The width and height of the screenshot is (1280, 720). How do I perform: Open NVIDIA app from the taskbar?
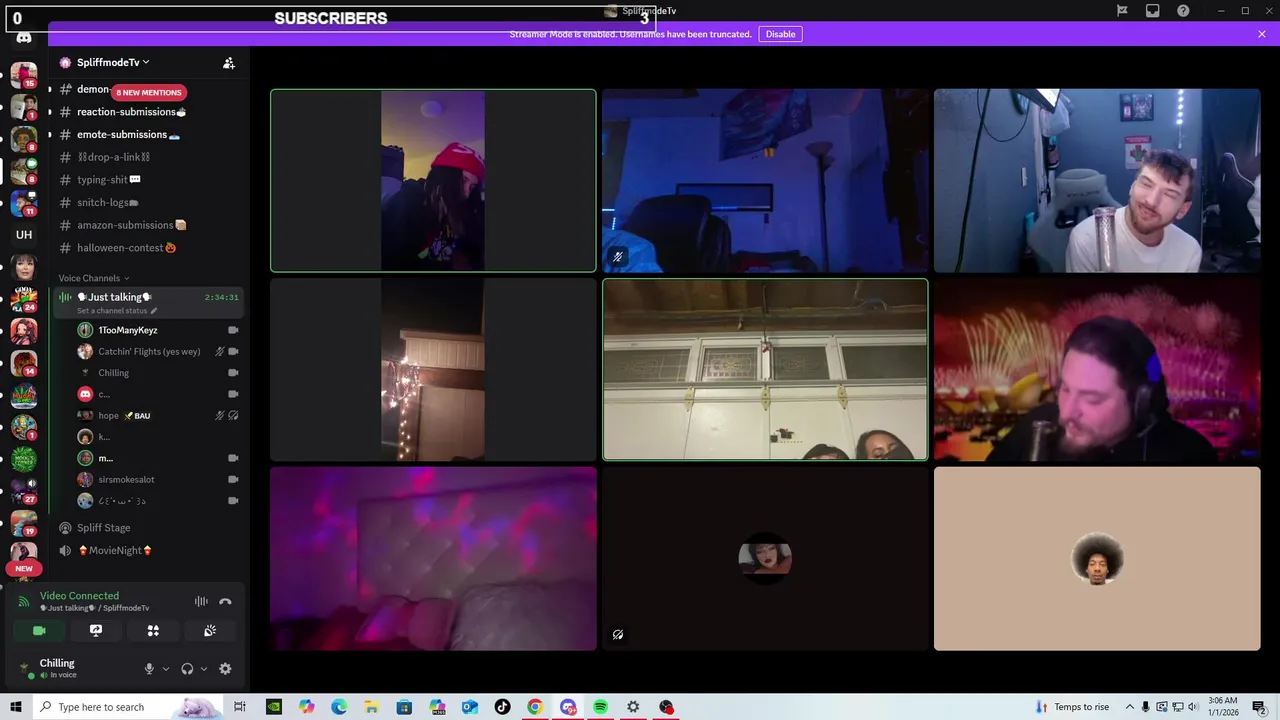[273, 707]
